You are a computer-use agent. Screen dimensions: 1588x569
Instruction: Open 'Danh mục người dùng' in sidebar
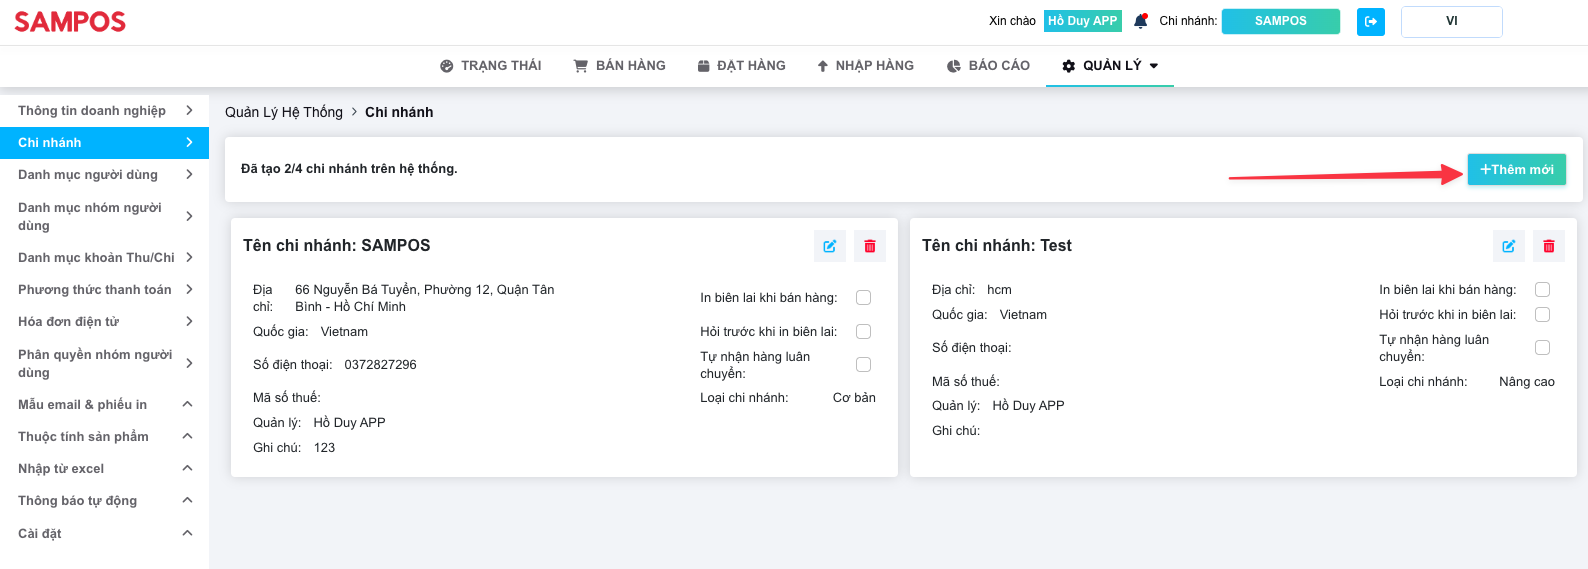click(104, 175)
